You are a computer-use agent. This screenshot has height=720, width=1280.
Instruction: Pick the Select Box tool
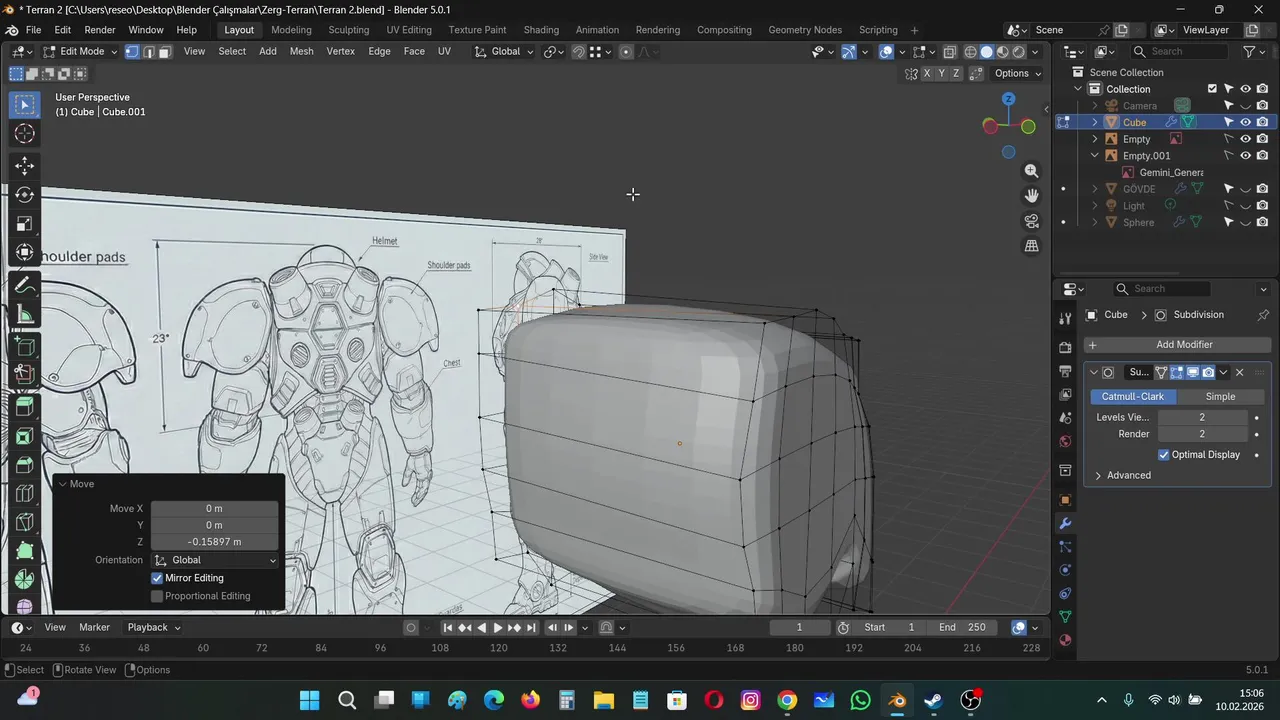25,105
